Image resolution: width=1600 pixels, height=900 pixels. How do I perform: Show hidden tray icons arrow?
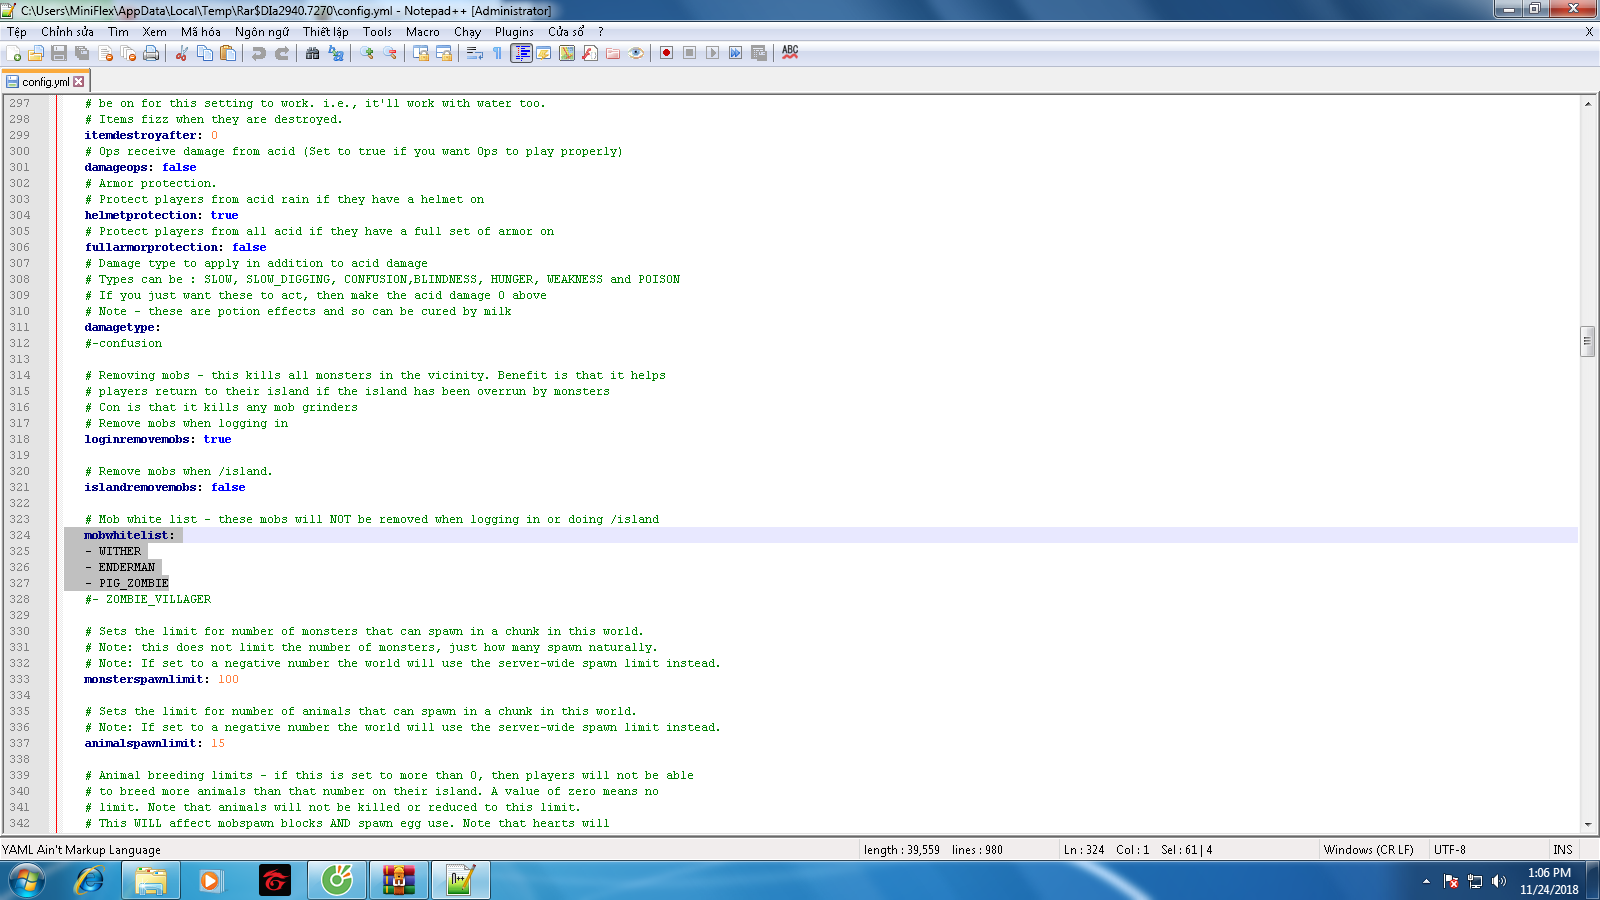[1426, 881]
